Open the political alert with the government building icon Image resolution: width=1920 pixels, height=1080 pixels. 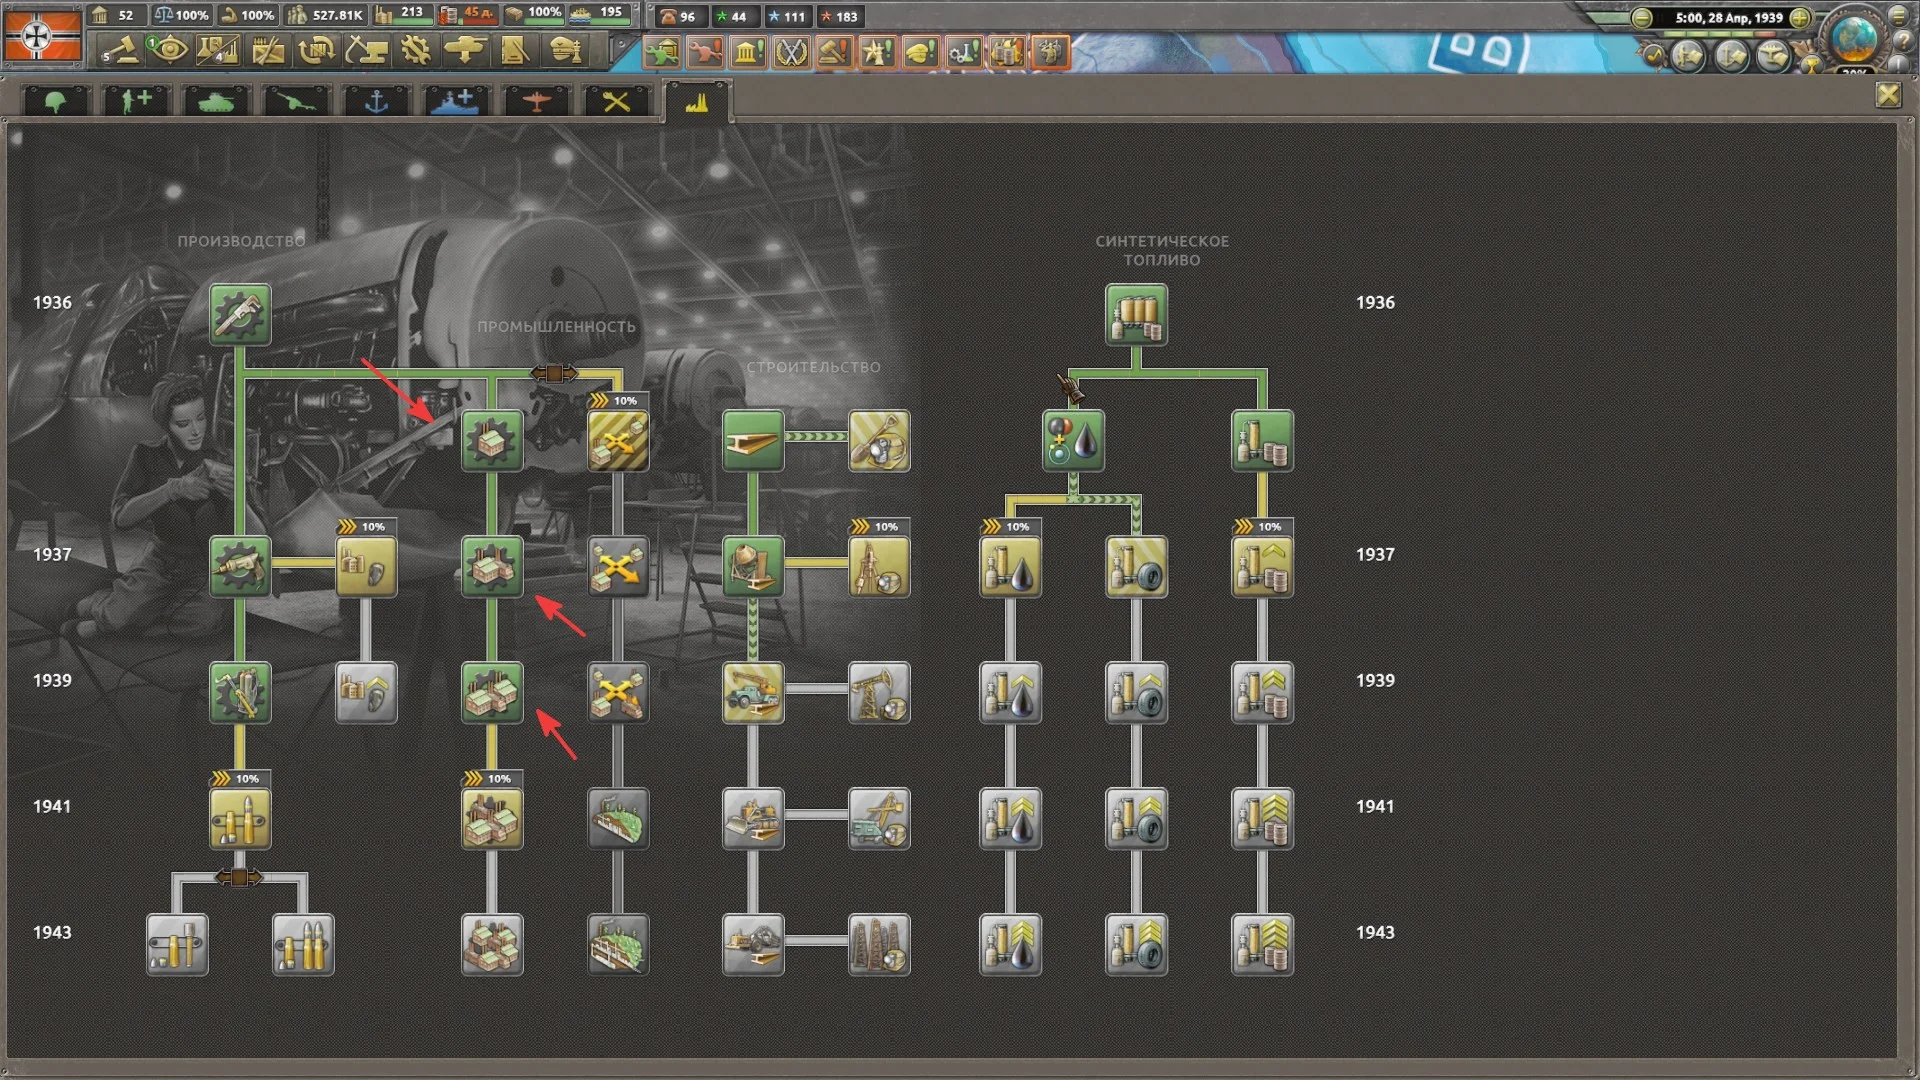pos(748,52)
